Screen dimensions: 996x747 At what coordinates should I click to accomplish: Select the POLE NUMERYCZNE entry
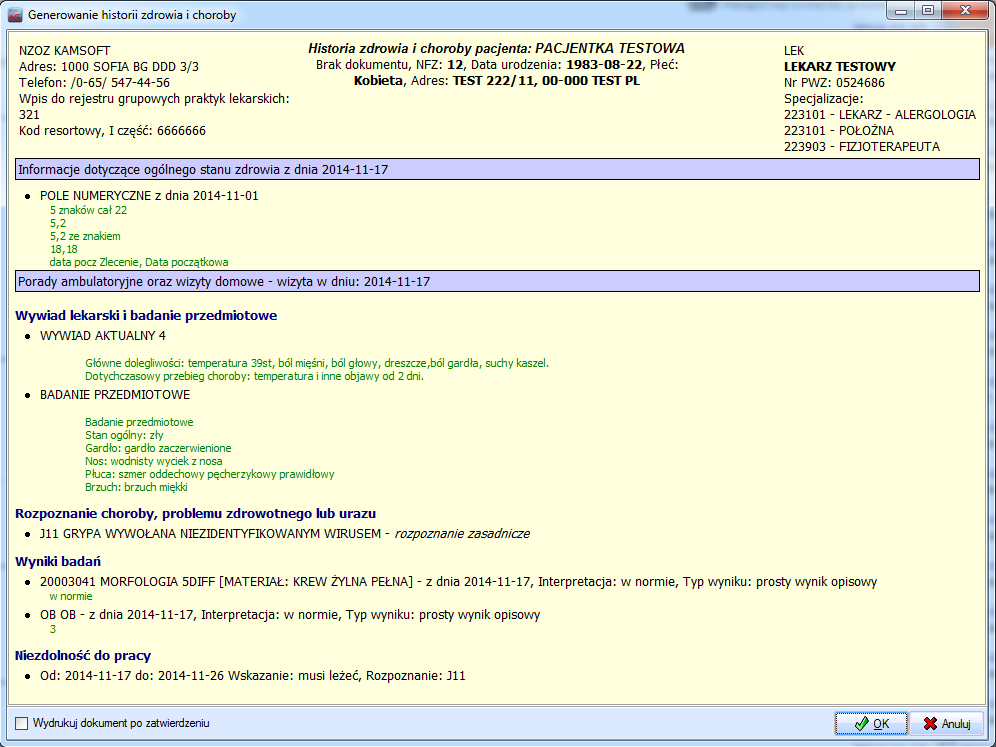pos(149,196)
